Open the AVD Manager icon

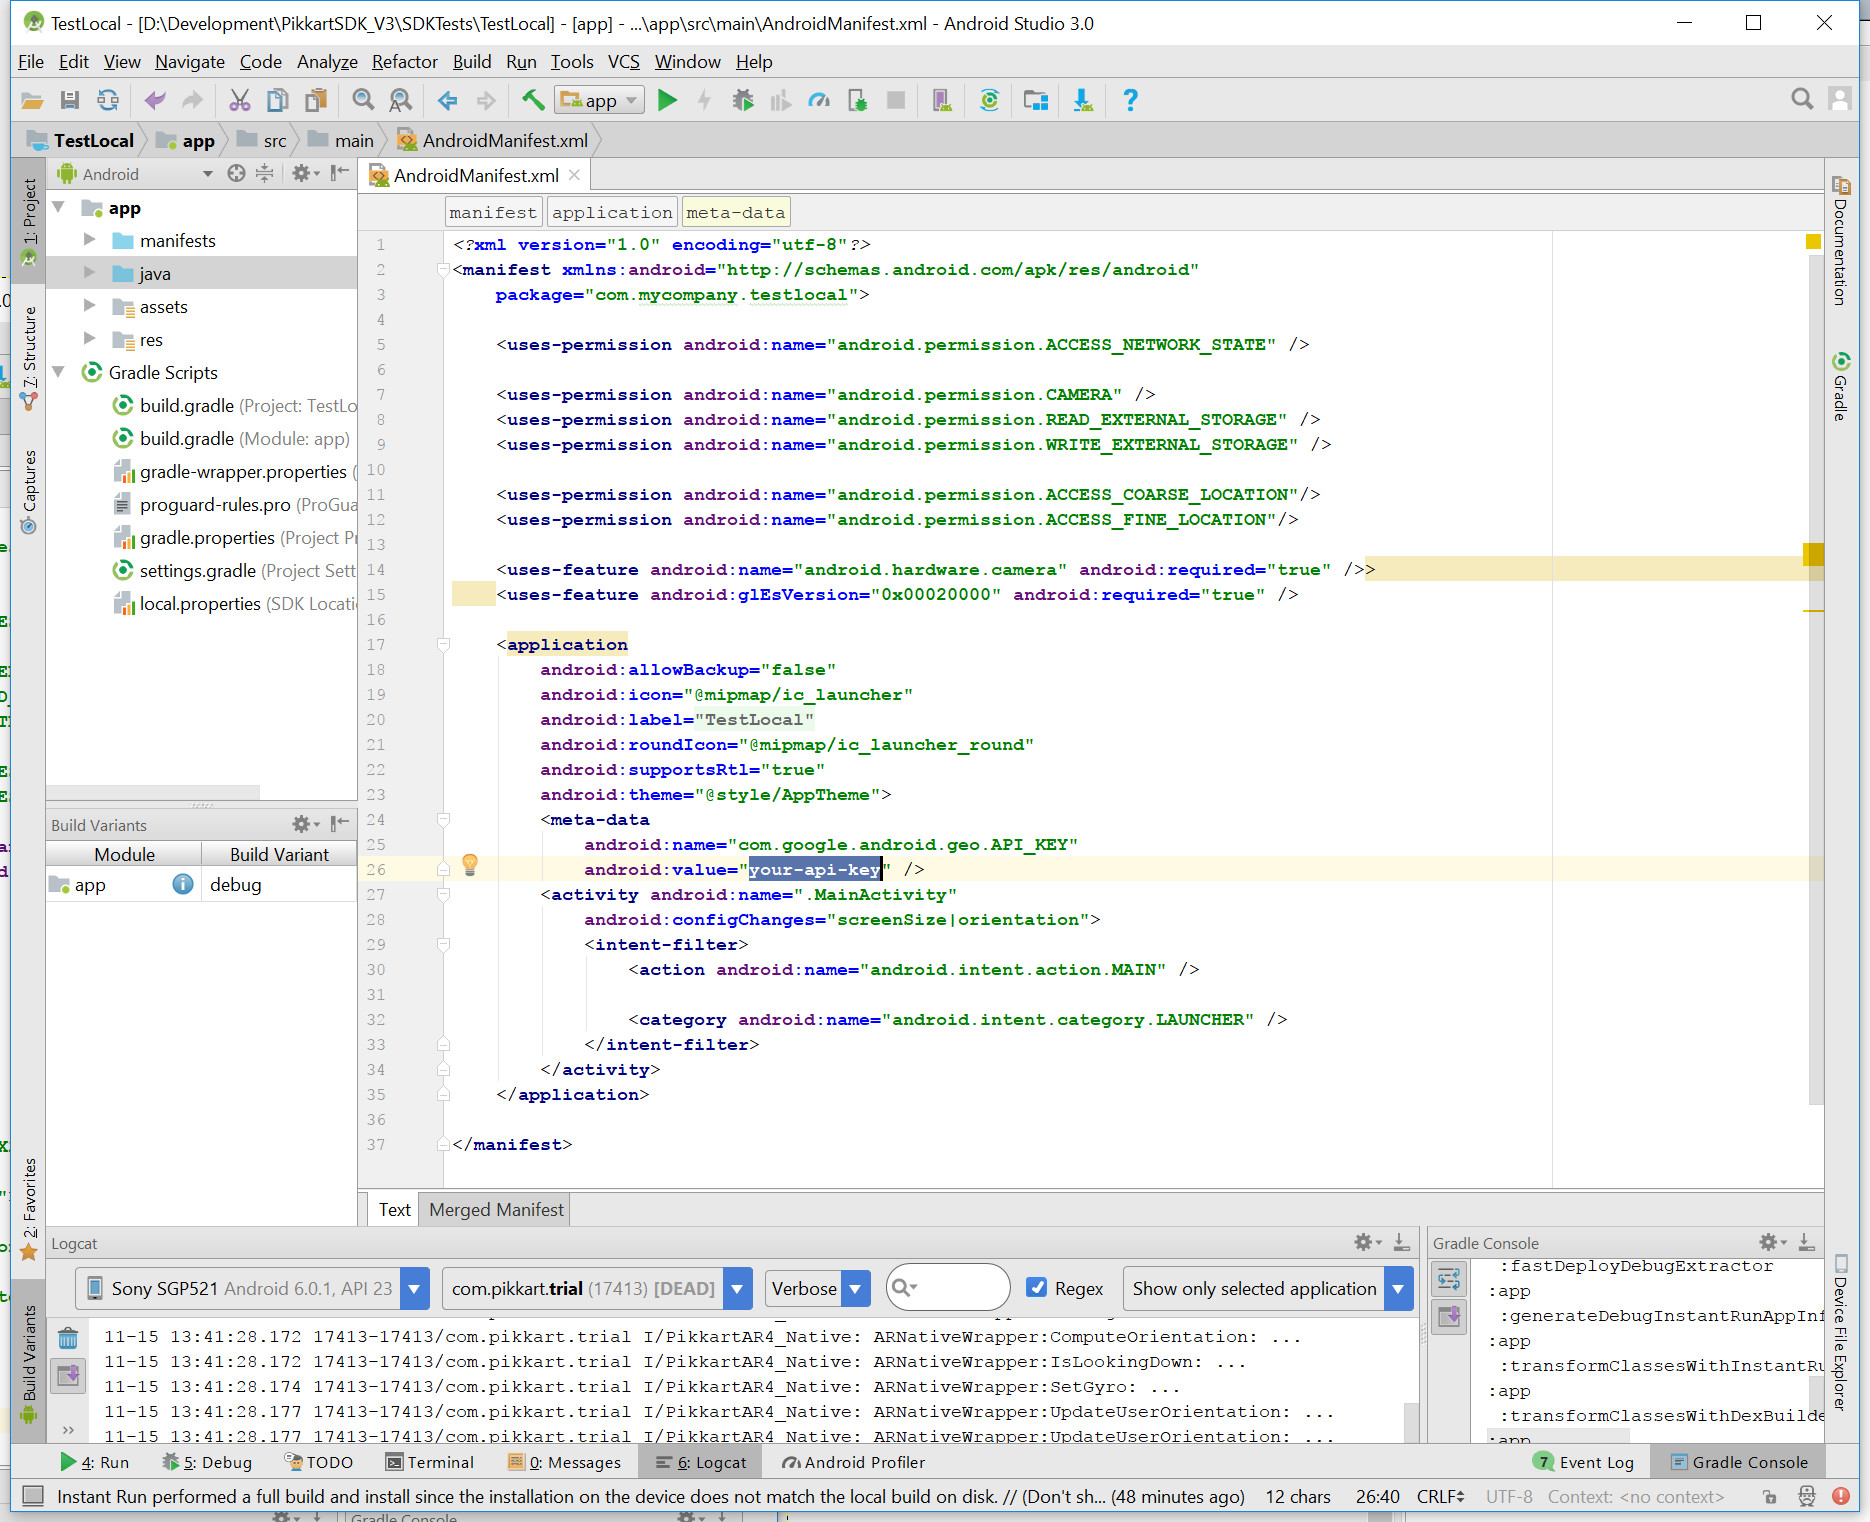[x=941, y=100]
